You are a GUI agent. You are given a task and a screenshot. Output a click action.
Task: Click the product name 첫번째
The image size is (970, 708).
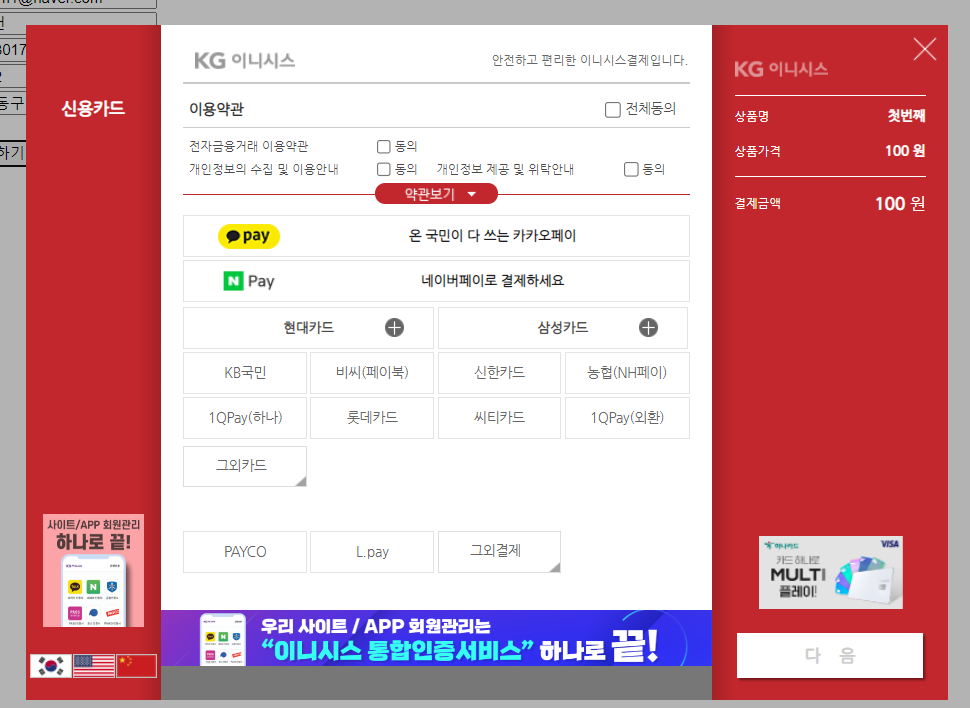(x=906, y=116)
